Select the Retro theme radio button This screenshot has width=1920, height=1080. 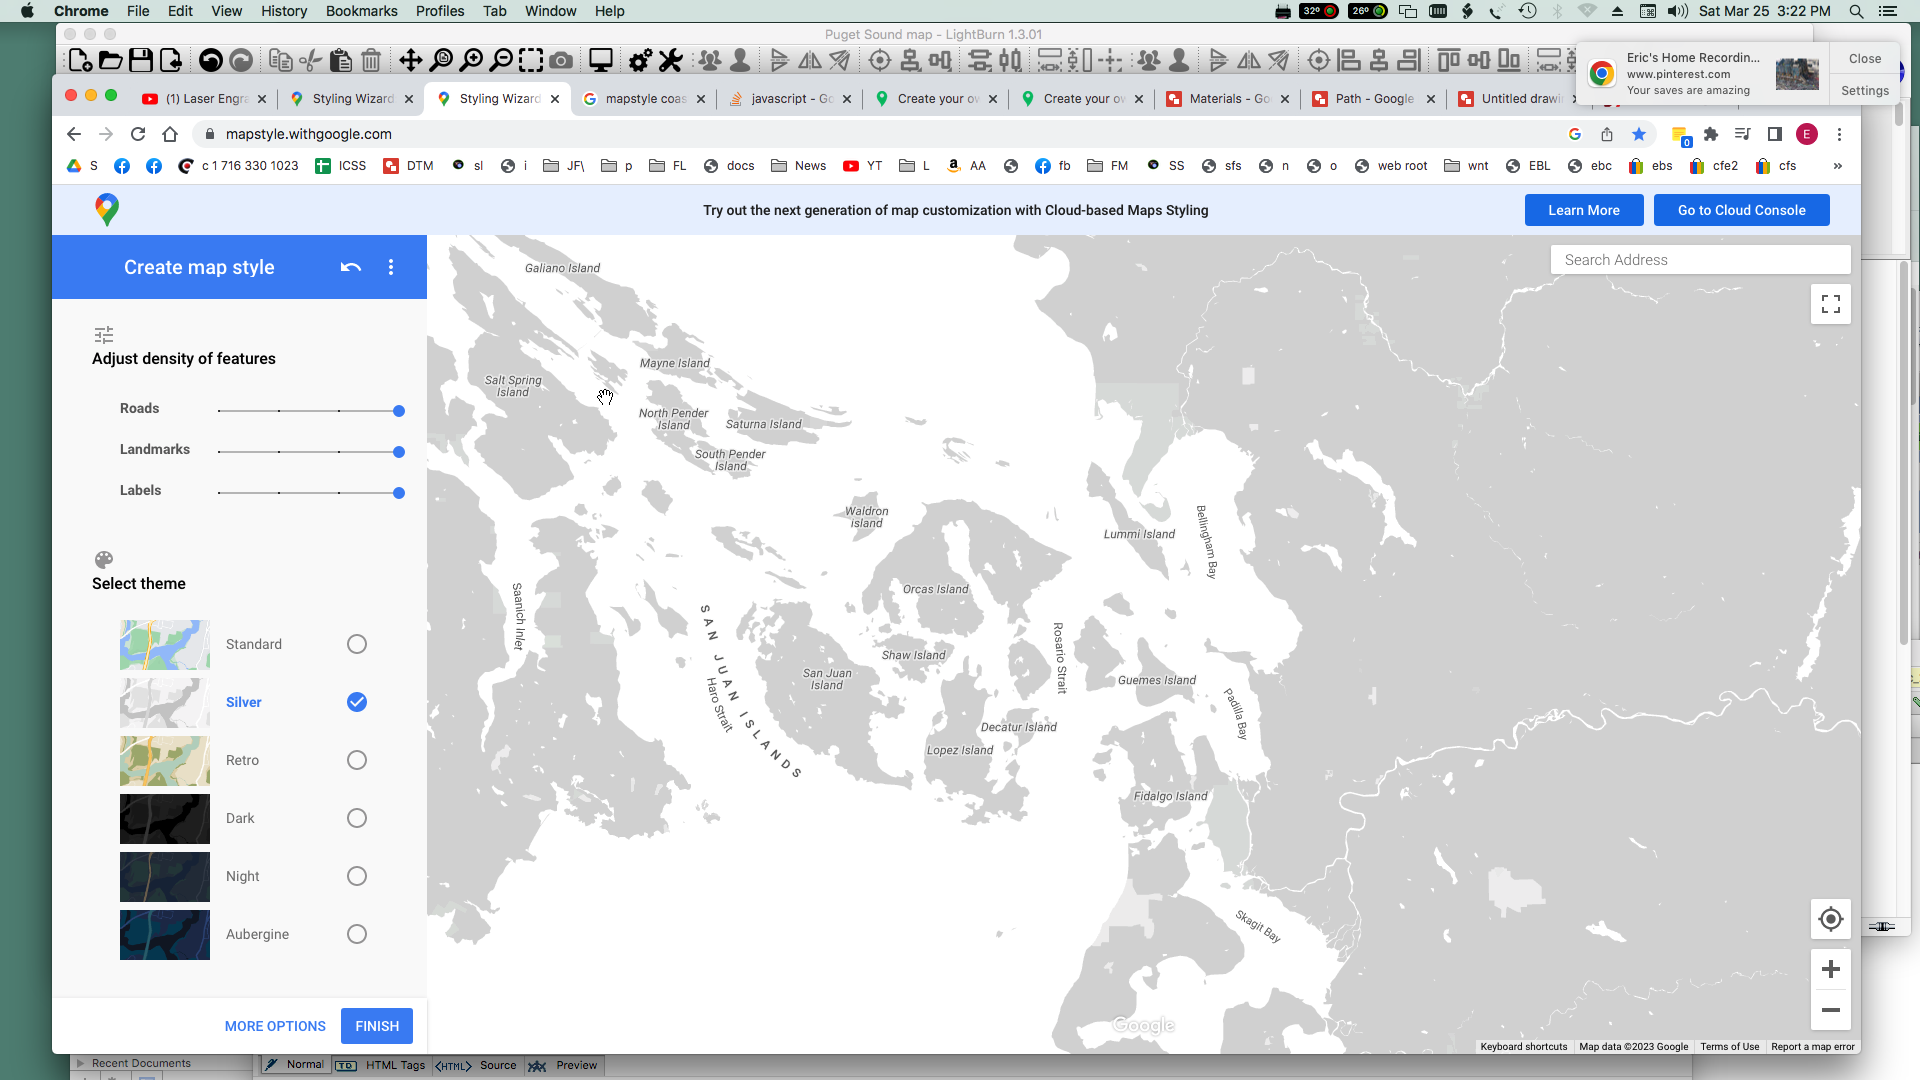click(x=357, y=760)
